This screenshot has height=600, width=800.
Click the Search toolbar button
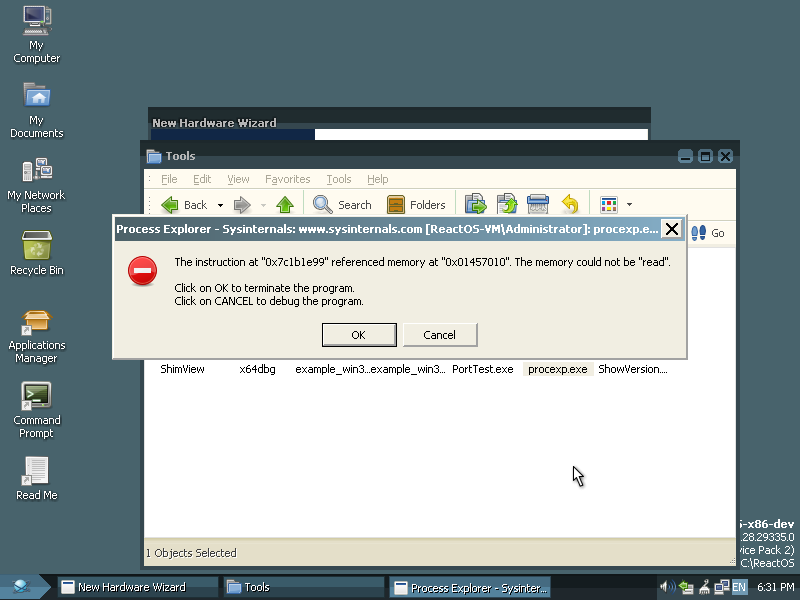coord(342,205)
